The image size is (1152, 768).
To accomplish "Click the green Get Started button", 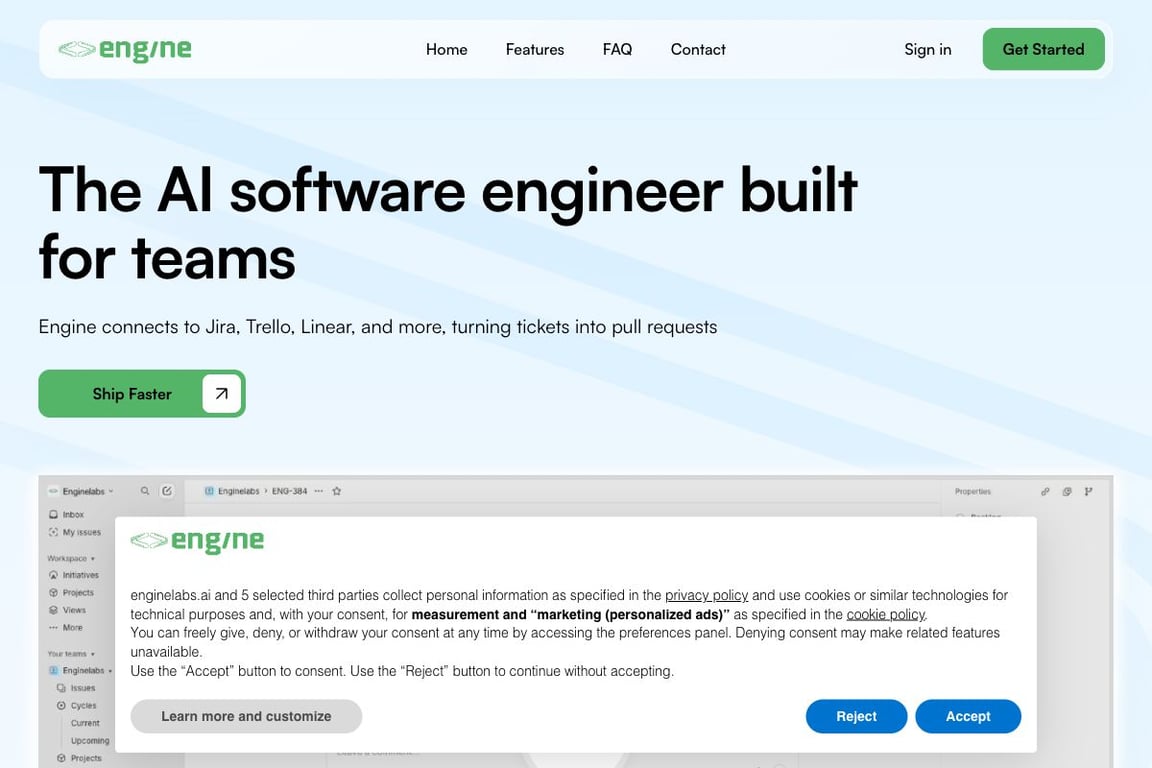I will (x=1043, y=49).
